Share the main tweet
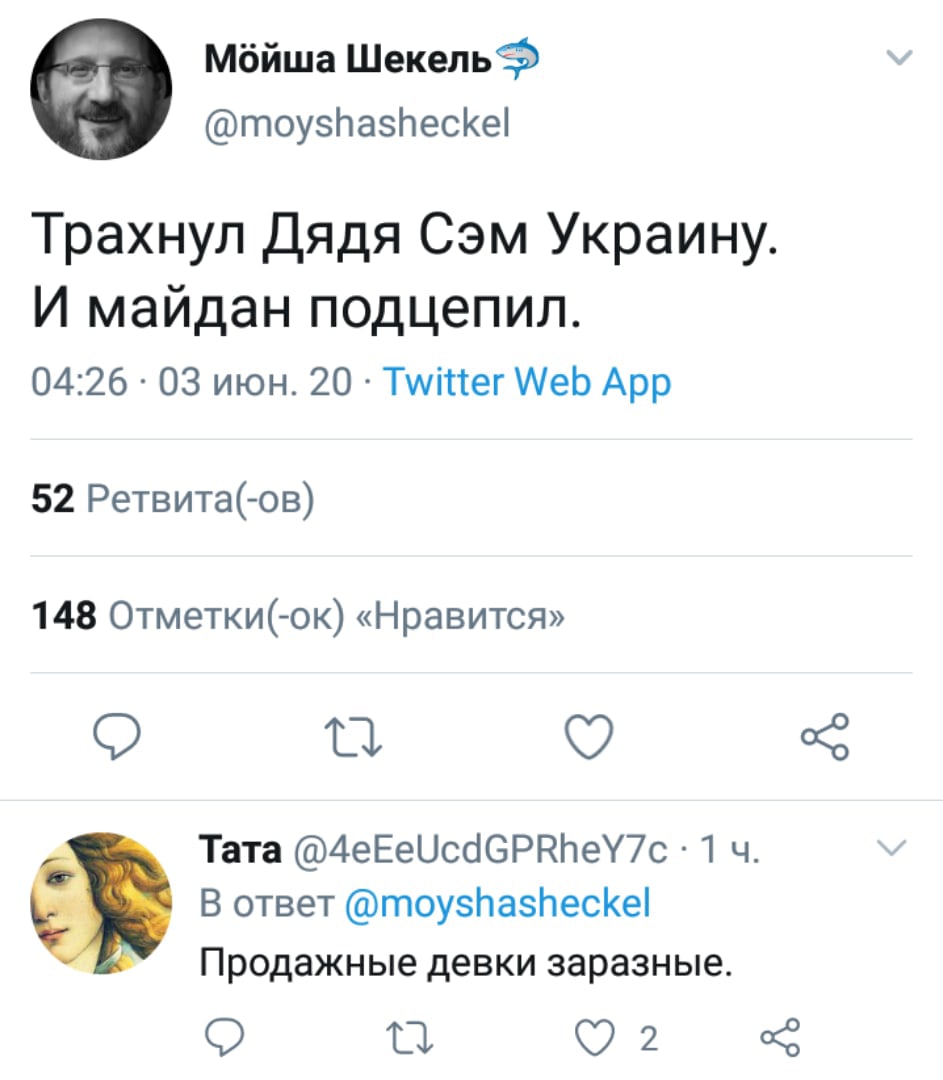Image resolution: width=943 pixels, height=1080 pixels. [824, 739]
